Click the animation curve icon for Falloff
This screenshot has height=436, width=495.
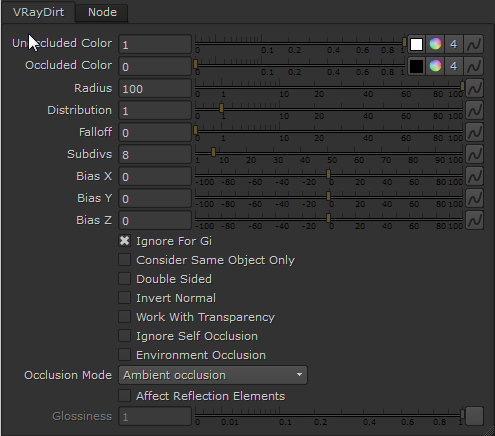click(474, 132)
